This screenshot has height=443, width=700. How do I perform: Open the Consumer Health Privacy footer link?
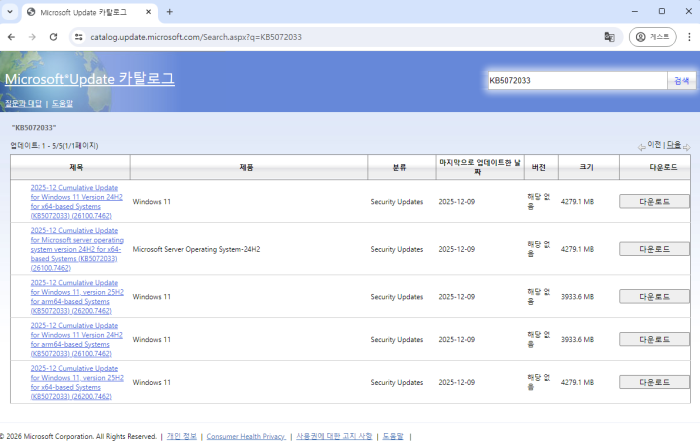pos(245,436)
